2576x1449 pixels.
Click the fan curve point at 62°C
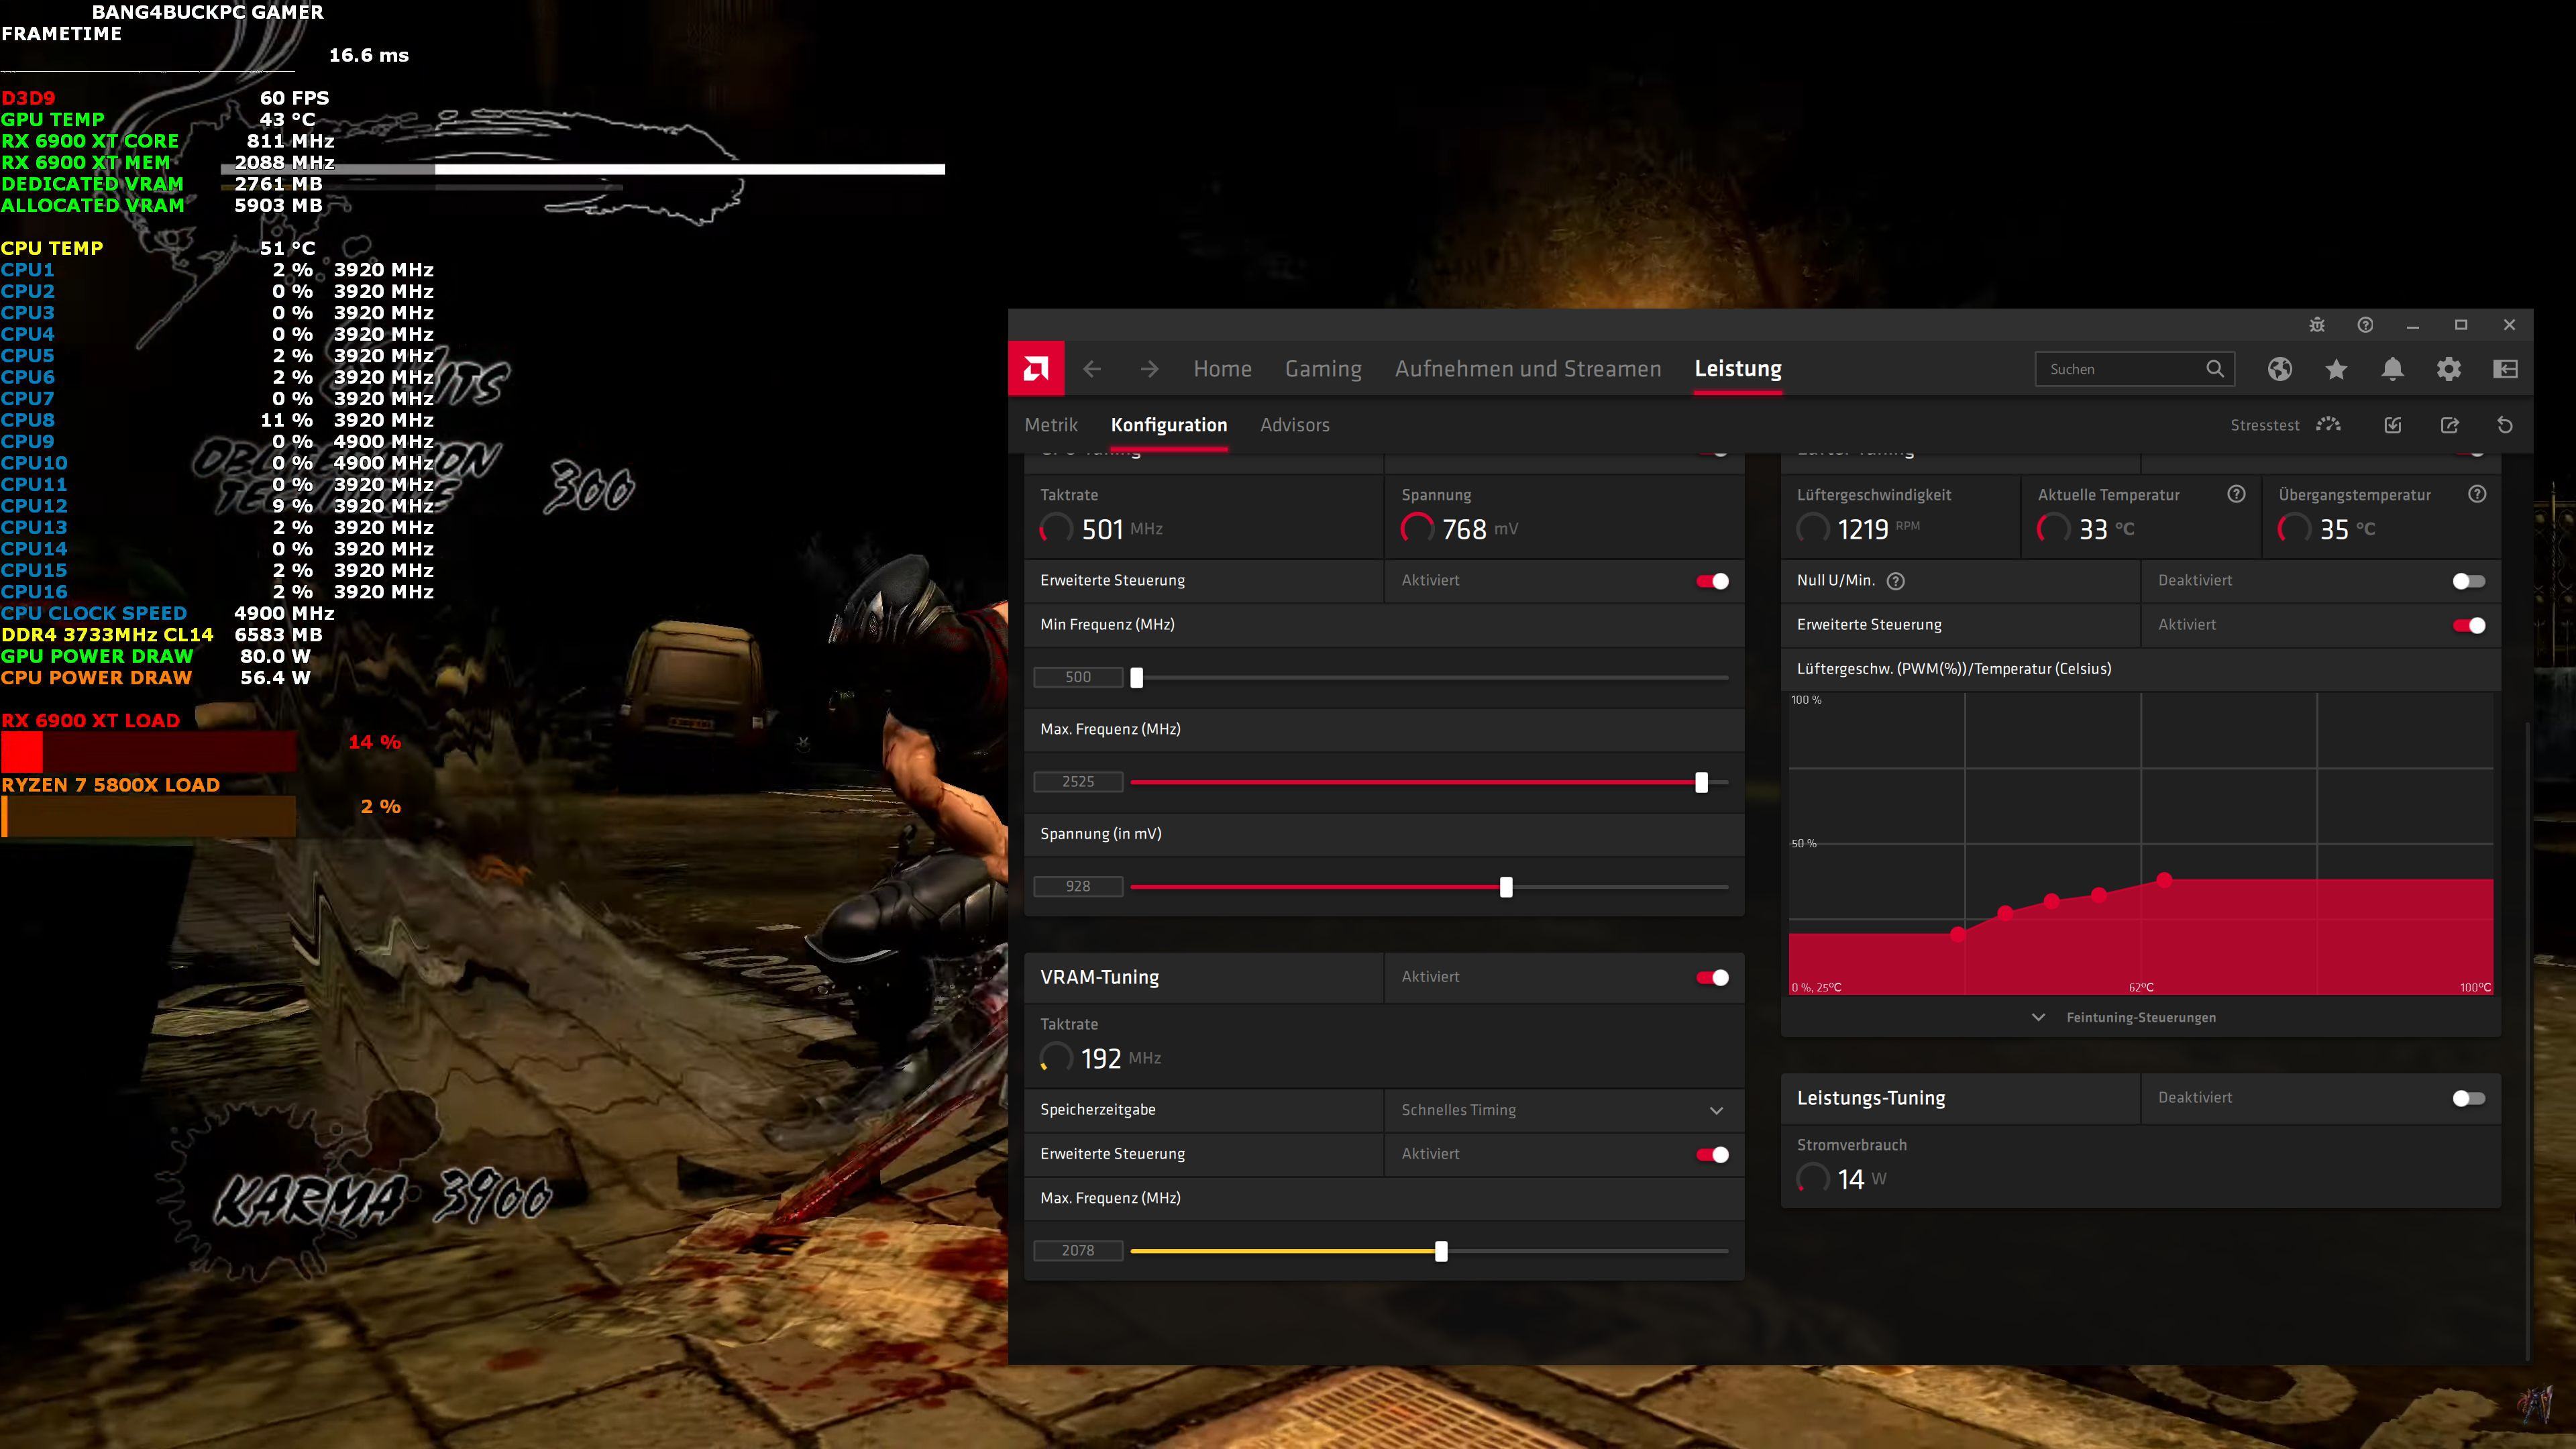click(x=2164, y=880)
